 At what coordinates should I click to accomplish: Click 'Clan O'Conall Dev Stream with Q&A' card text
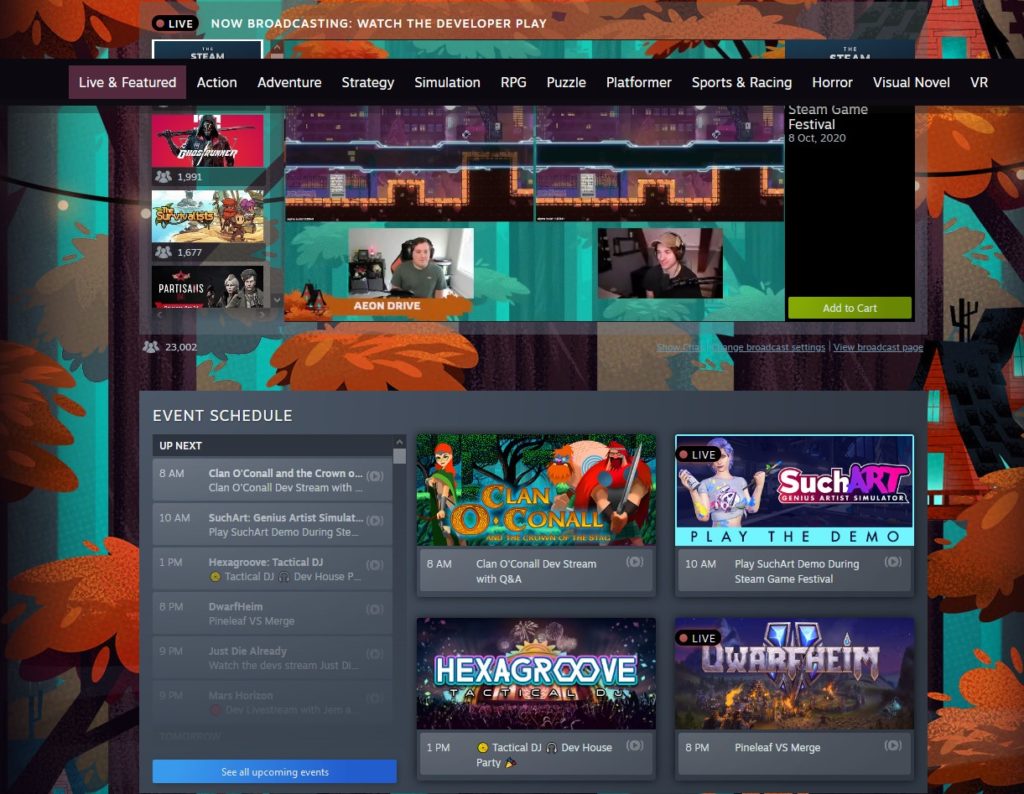tap(536, 571)
